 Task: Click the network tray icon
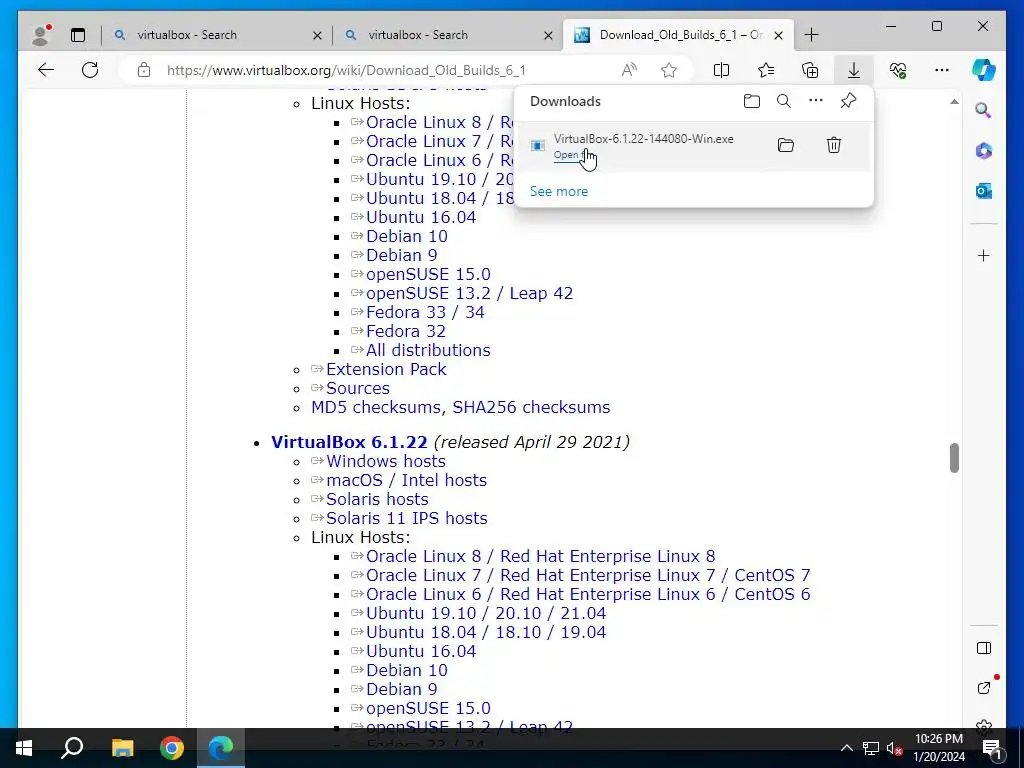(x=871, y=748)
